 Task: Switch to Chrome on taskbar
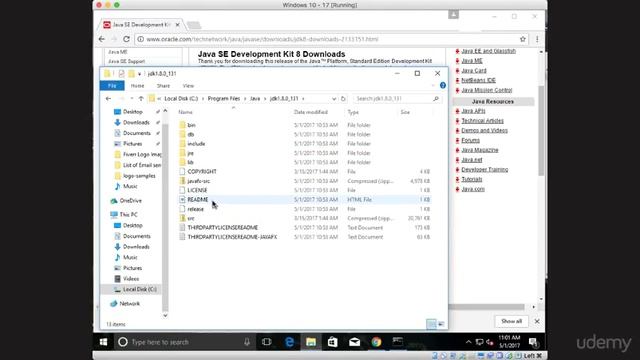pyautogui.click(x=376, y=342)
